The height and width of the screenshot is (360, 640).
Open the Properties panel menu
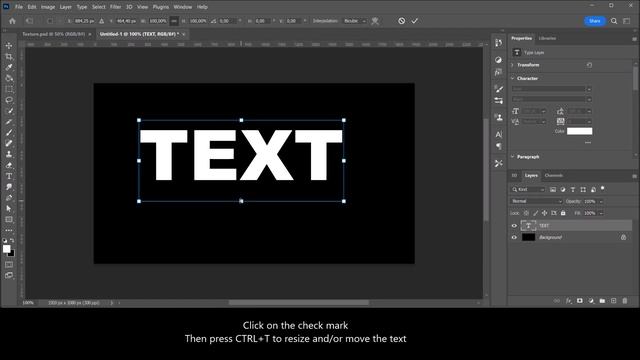tap(634, 39)
